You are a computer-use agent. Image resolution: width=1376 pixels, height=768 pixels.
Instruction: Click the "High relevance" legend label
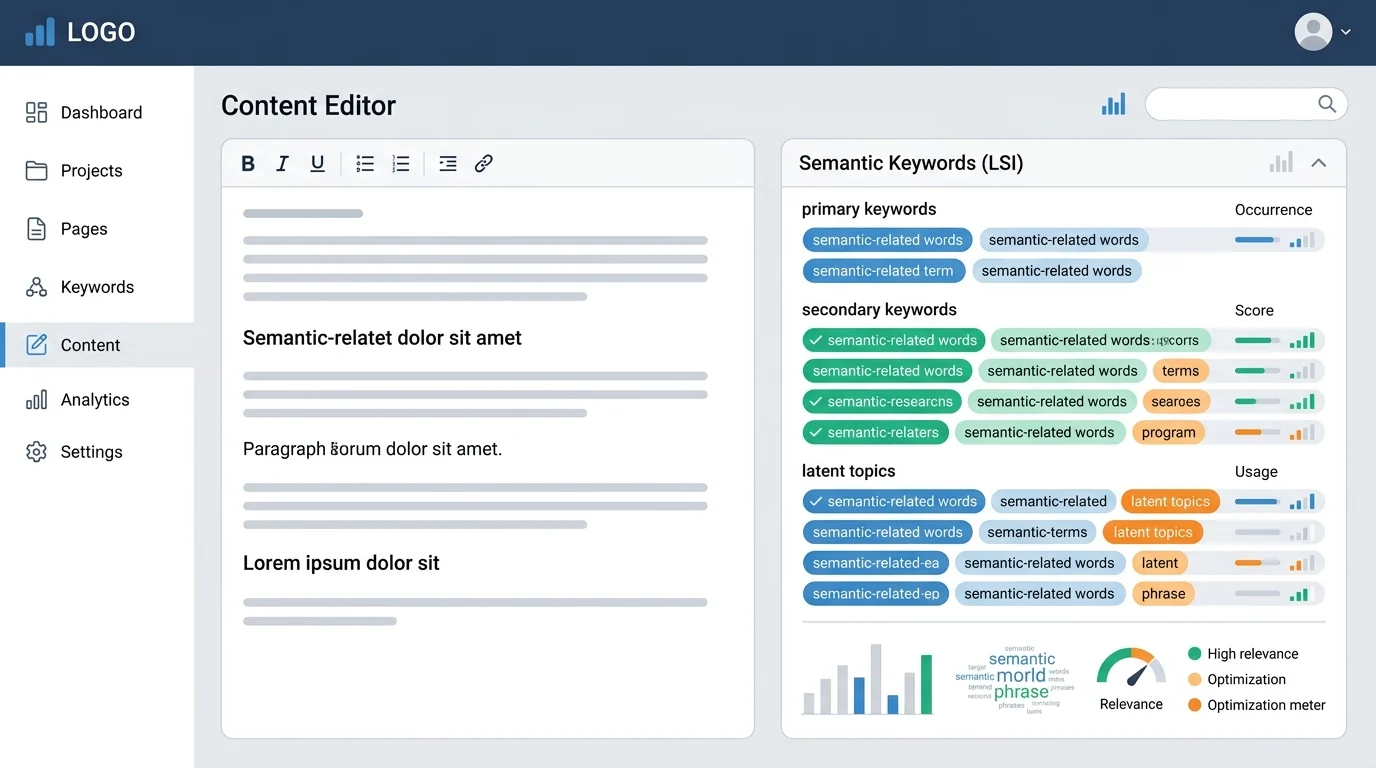[x=1252, y=654]
